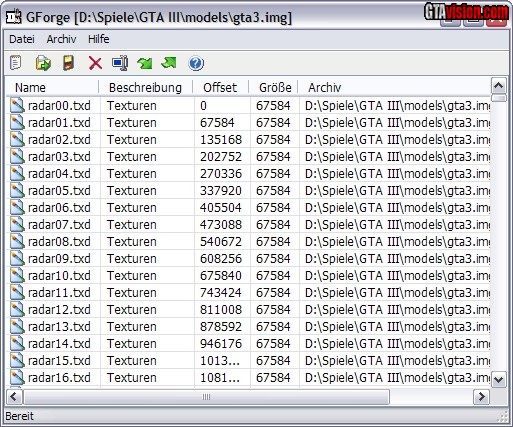Select the radar01.txd row

(x=248, y=122)
